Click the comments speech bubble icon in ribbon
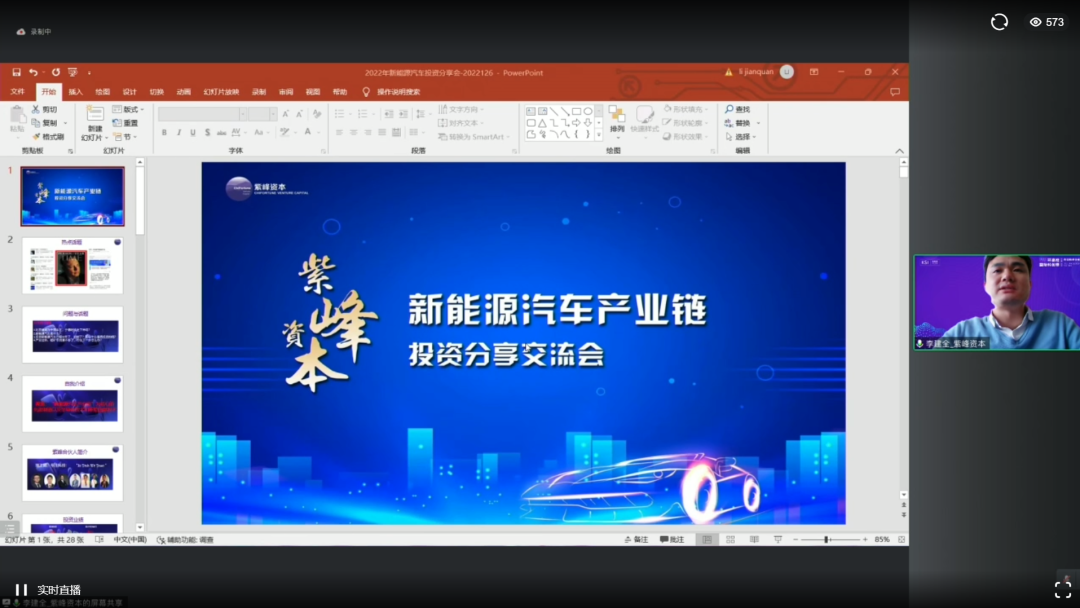 tap(895, 92)
